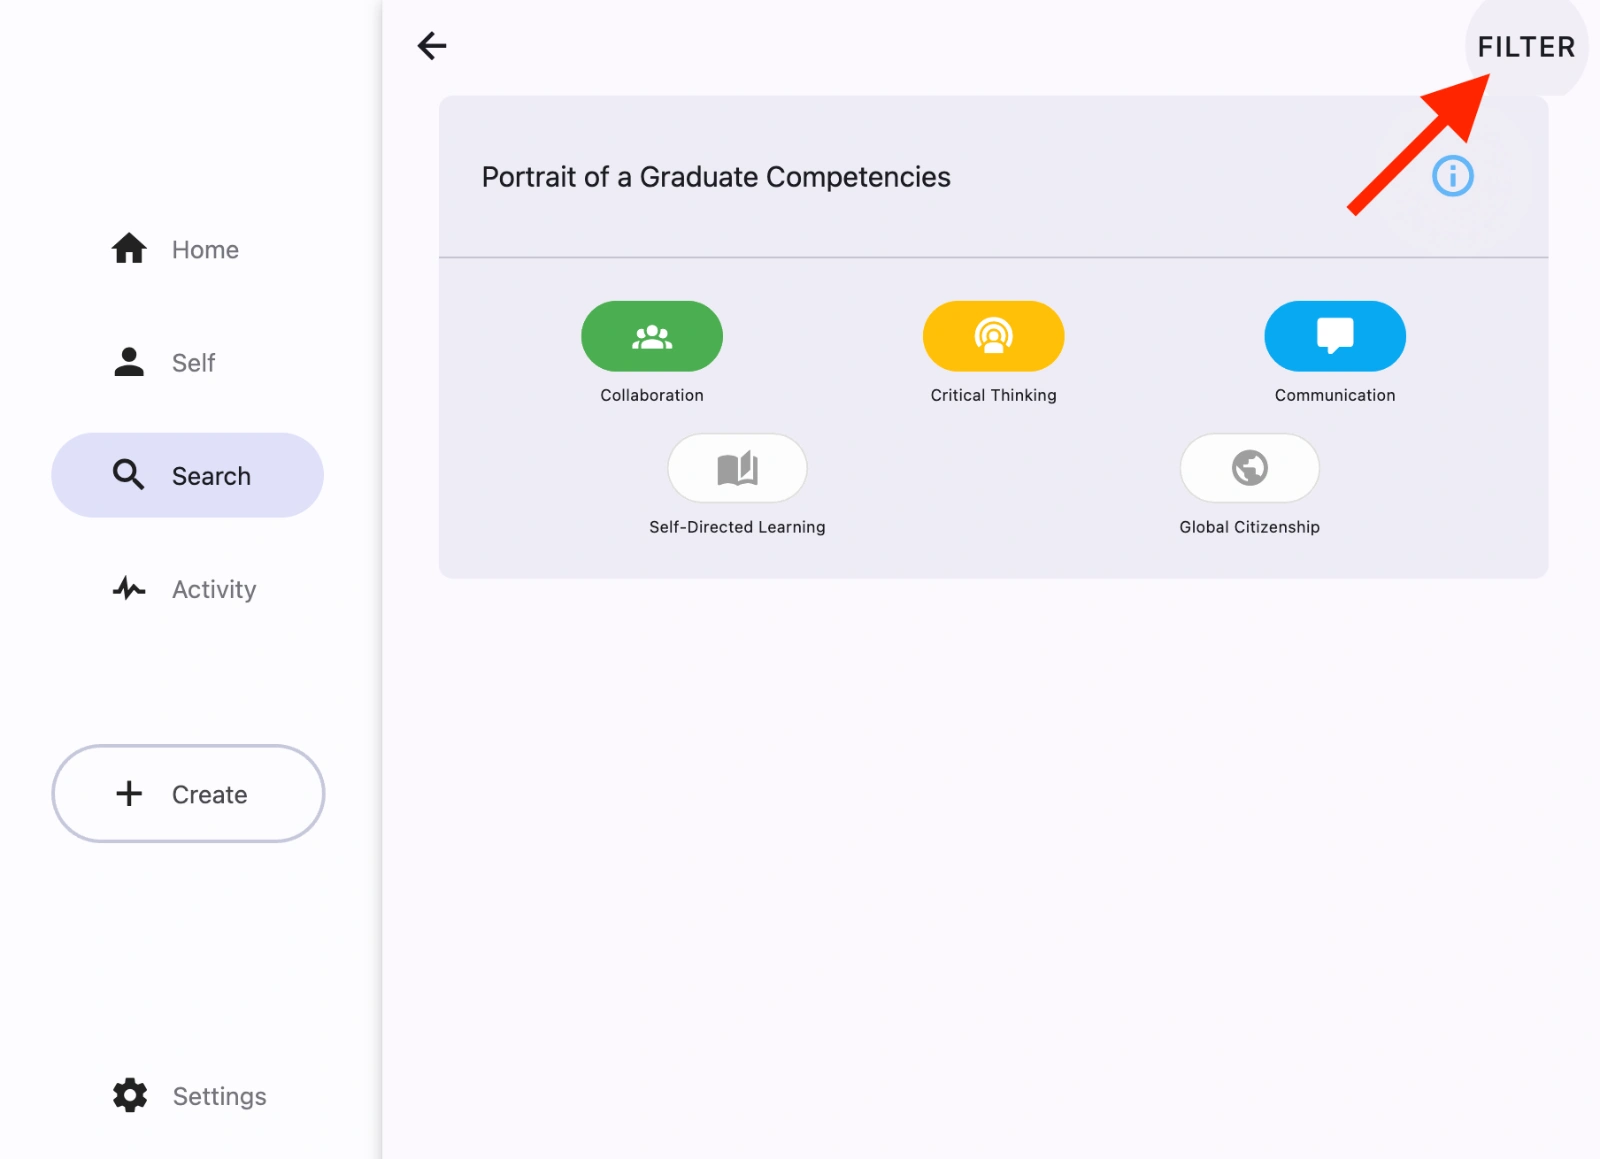This screenshot has width=1600, height=1159.
Task: Toggle the yellow Critical Thinking competency
Action: click(x=993, y=336)
